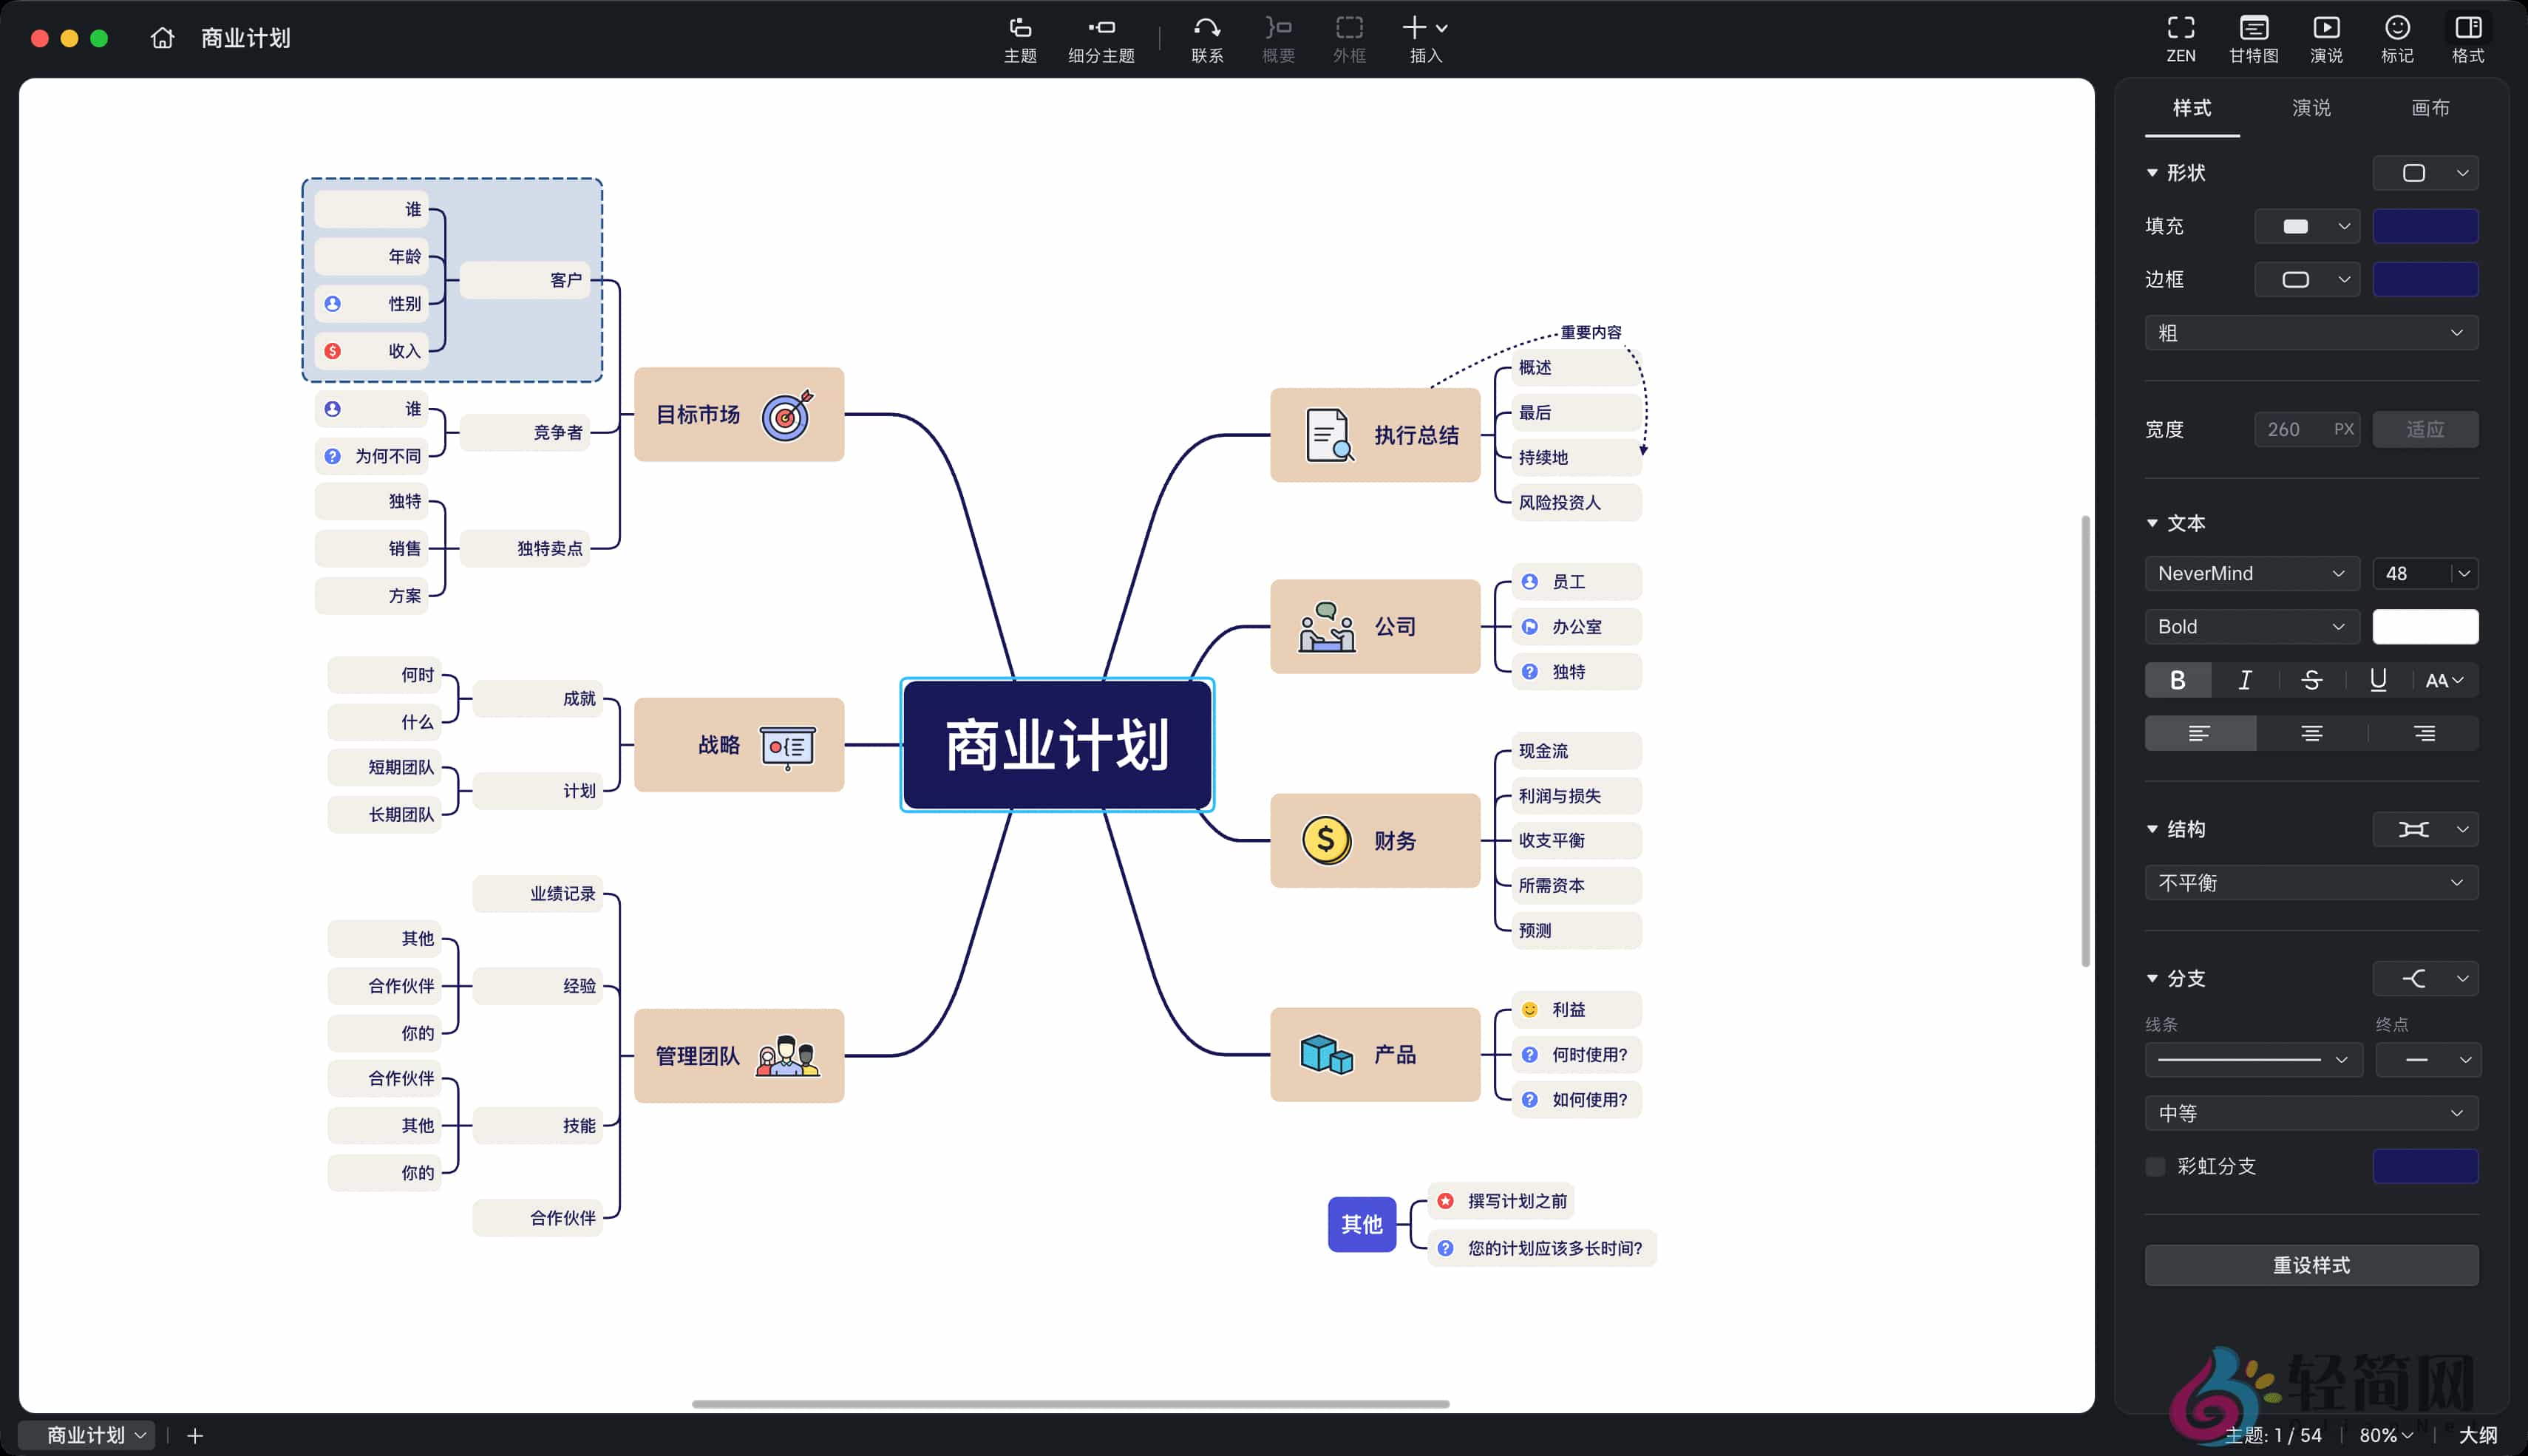Click the 重设样式 reset style button

pyautogui.click(x=2311, y=1265)
